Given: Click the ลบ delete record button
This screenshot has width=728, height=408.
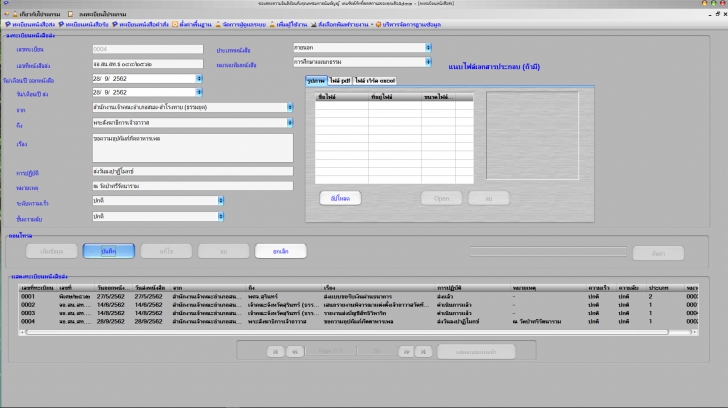Looking at the screenshot, I should (223, 251).
